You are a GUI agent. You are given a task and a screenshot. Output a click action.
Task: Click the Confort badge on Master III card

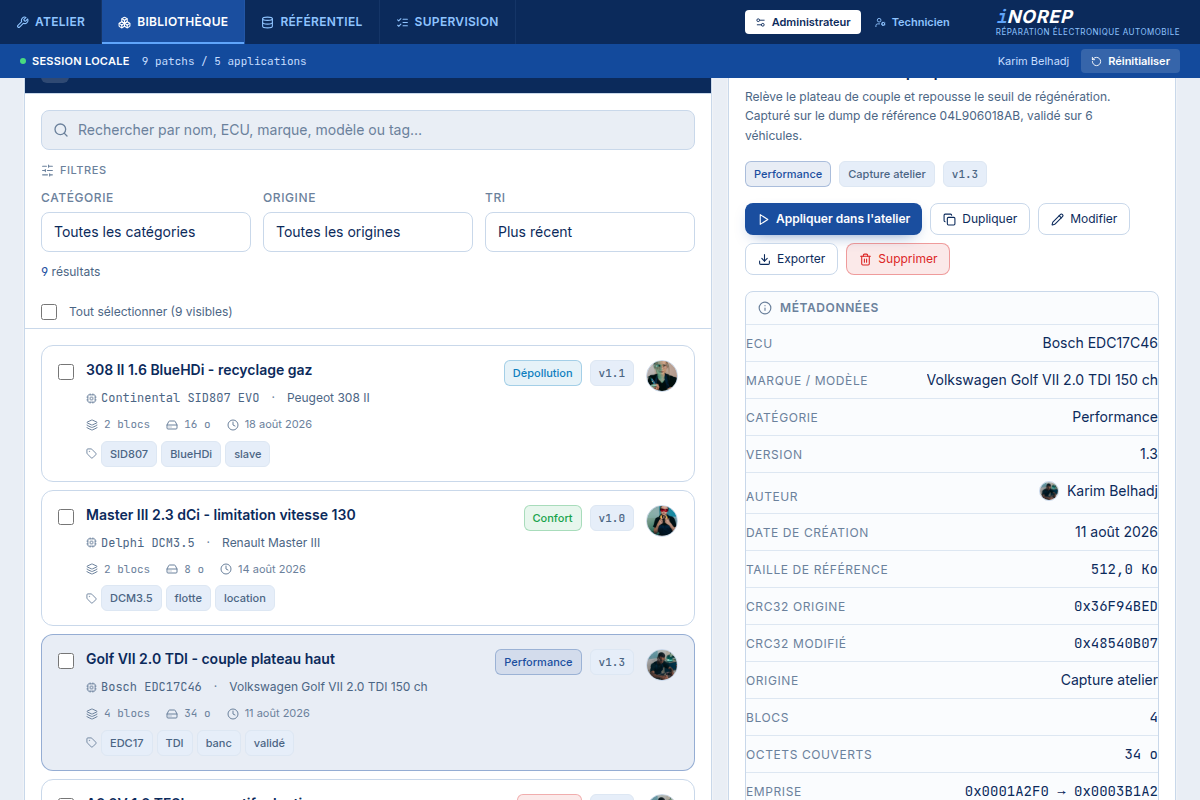click(553, 518)
